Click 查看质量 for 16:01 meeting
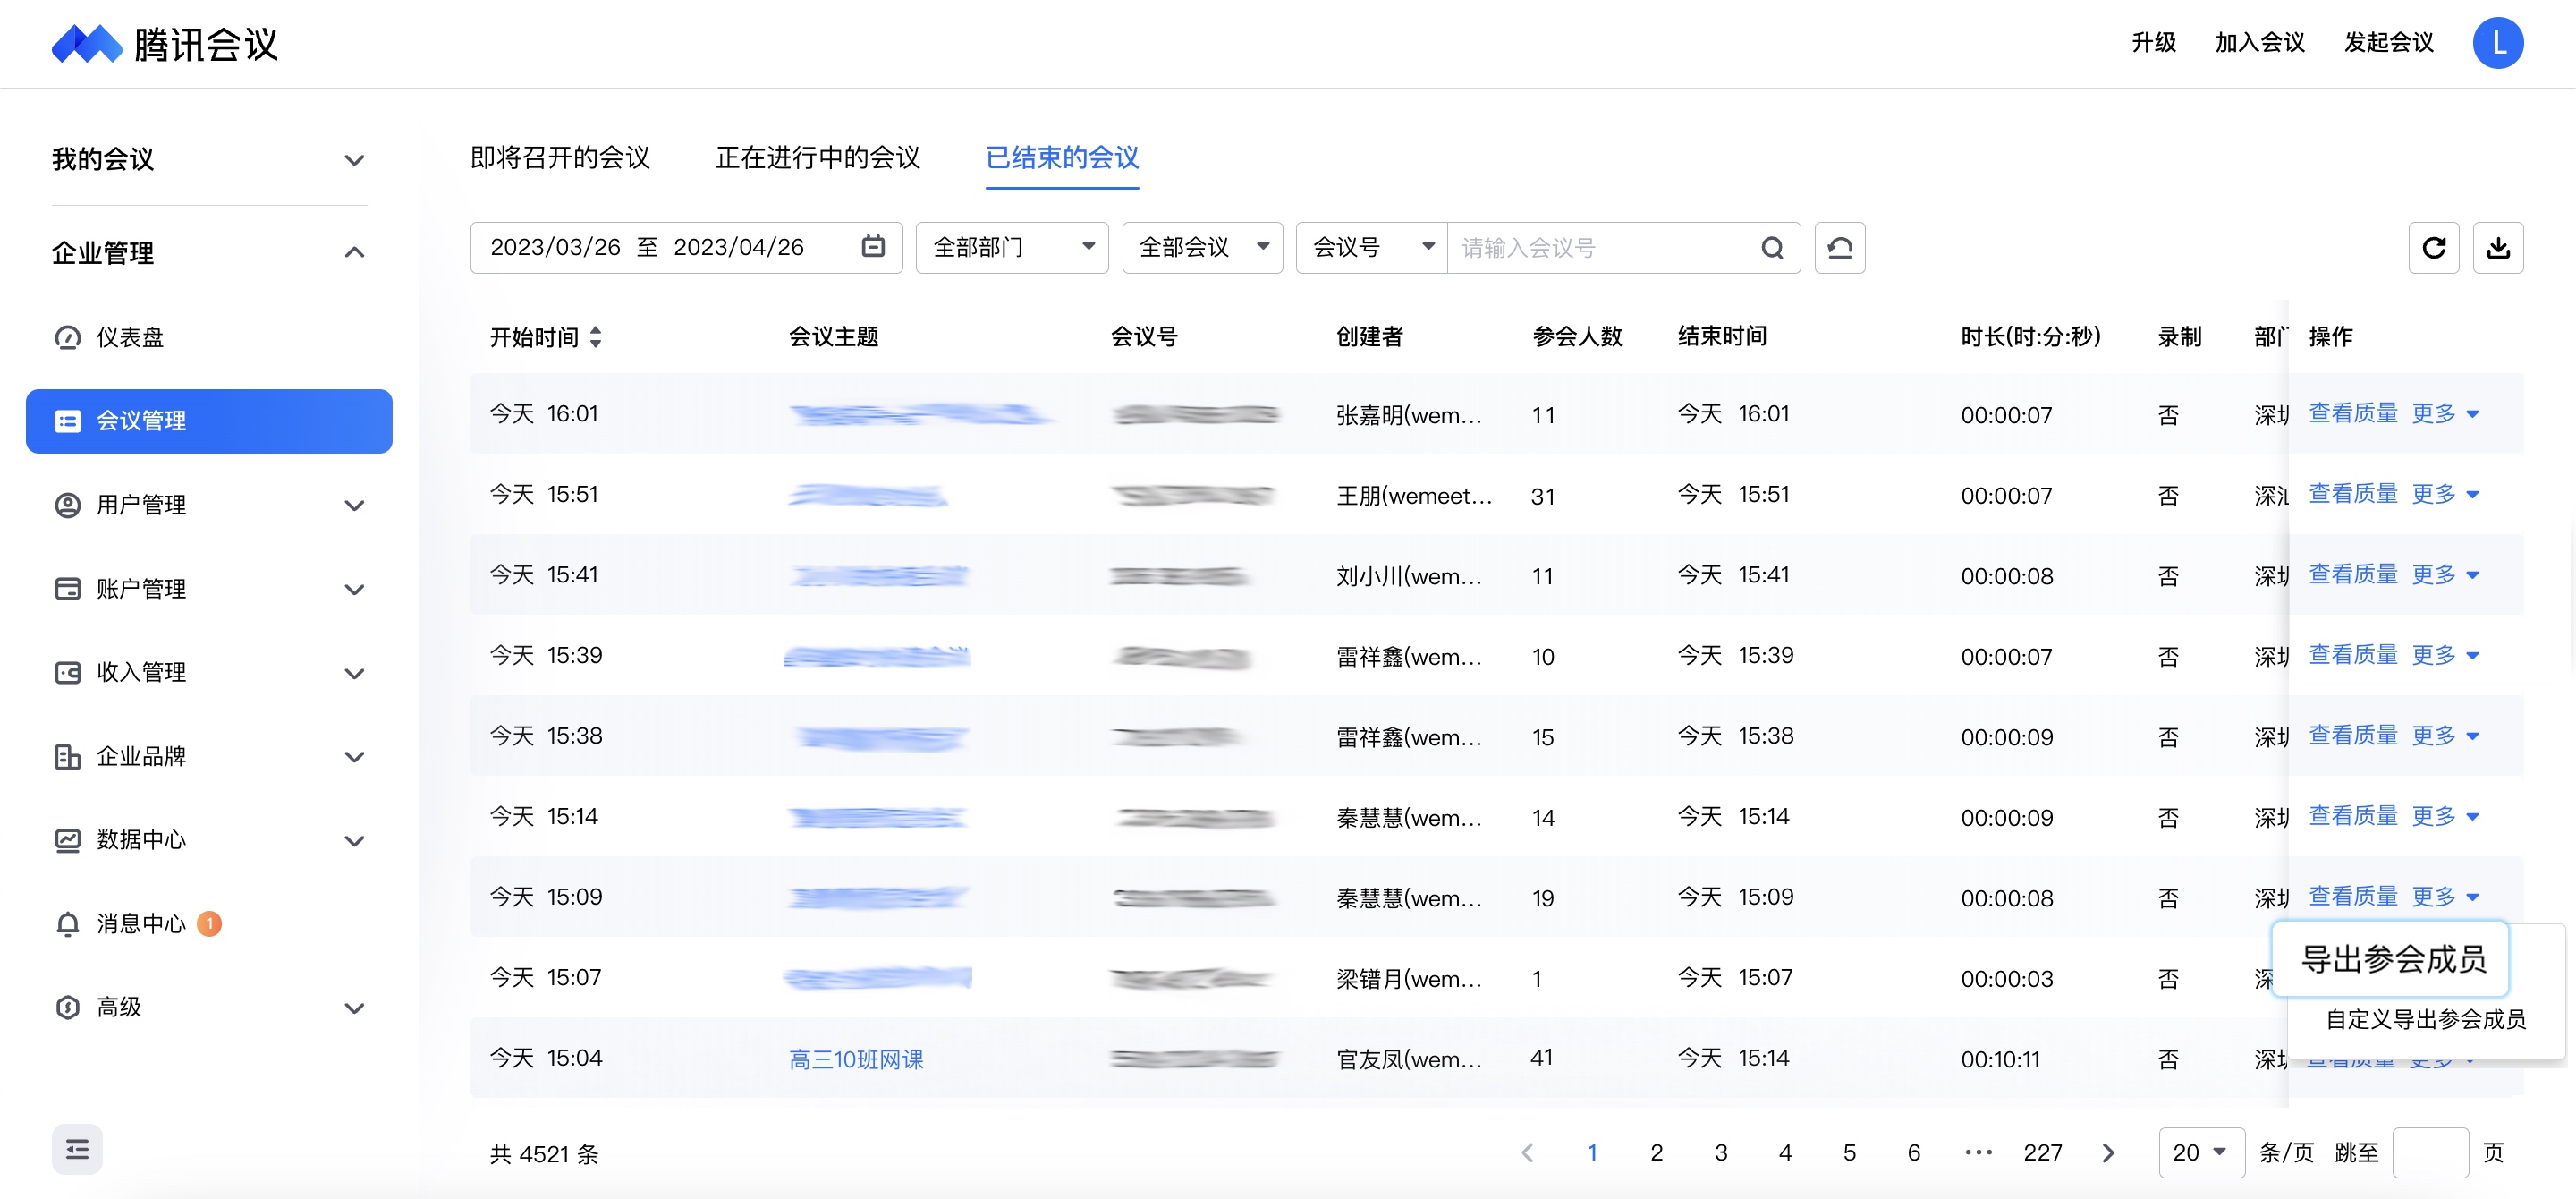Screen dimensions: 2576x1199 [x=2353, y=414]
